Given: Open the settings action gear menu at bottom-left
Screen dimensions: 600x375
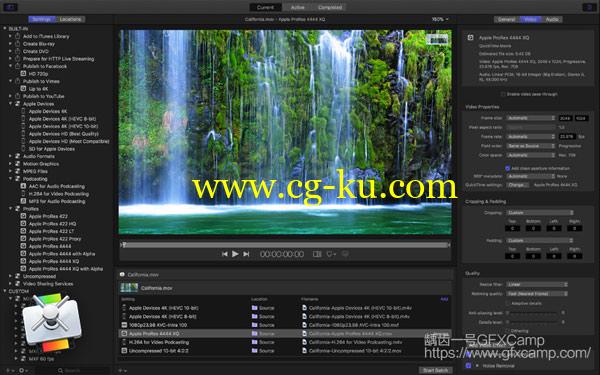Looking at the screenshot, I should point(23,370).
